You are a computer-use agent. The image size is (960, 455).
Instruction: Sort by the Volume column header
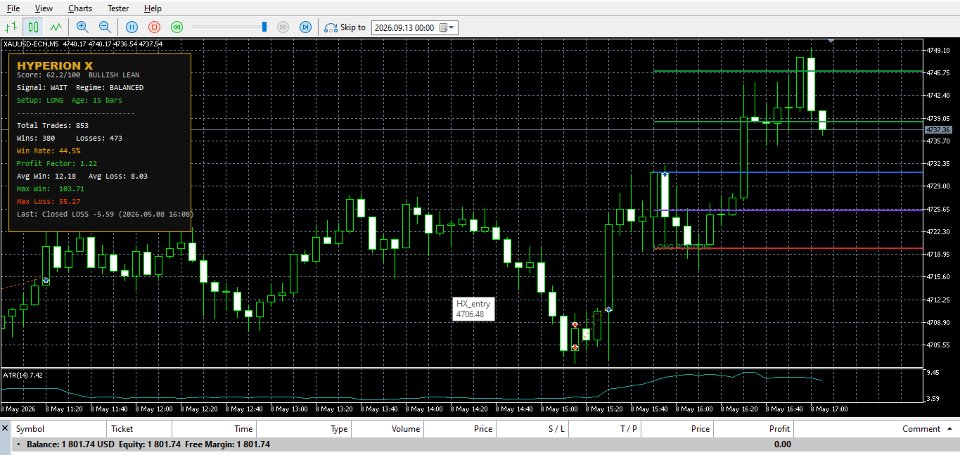pos(388,429)
